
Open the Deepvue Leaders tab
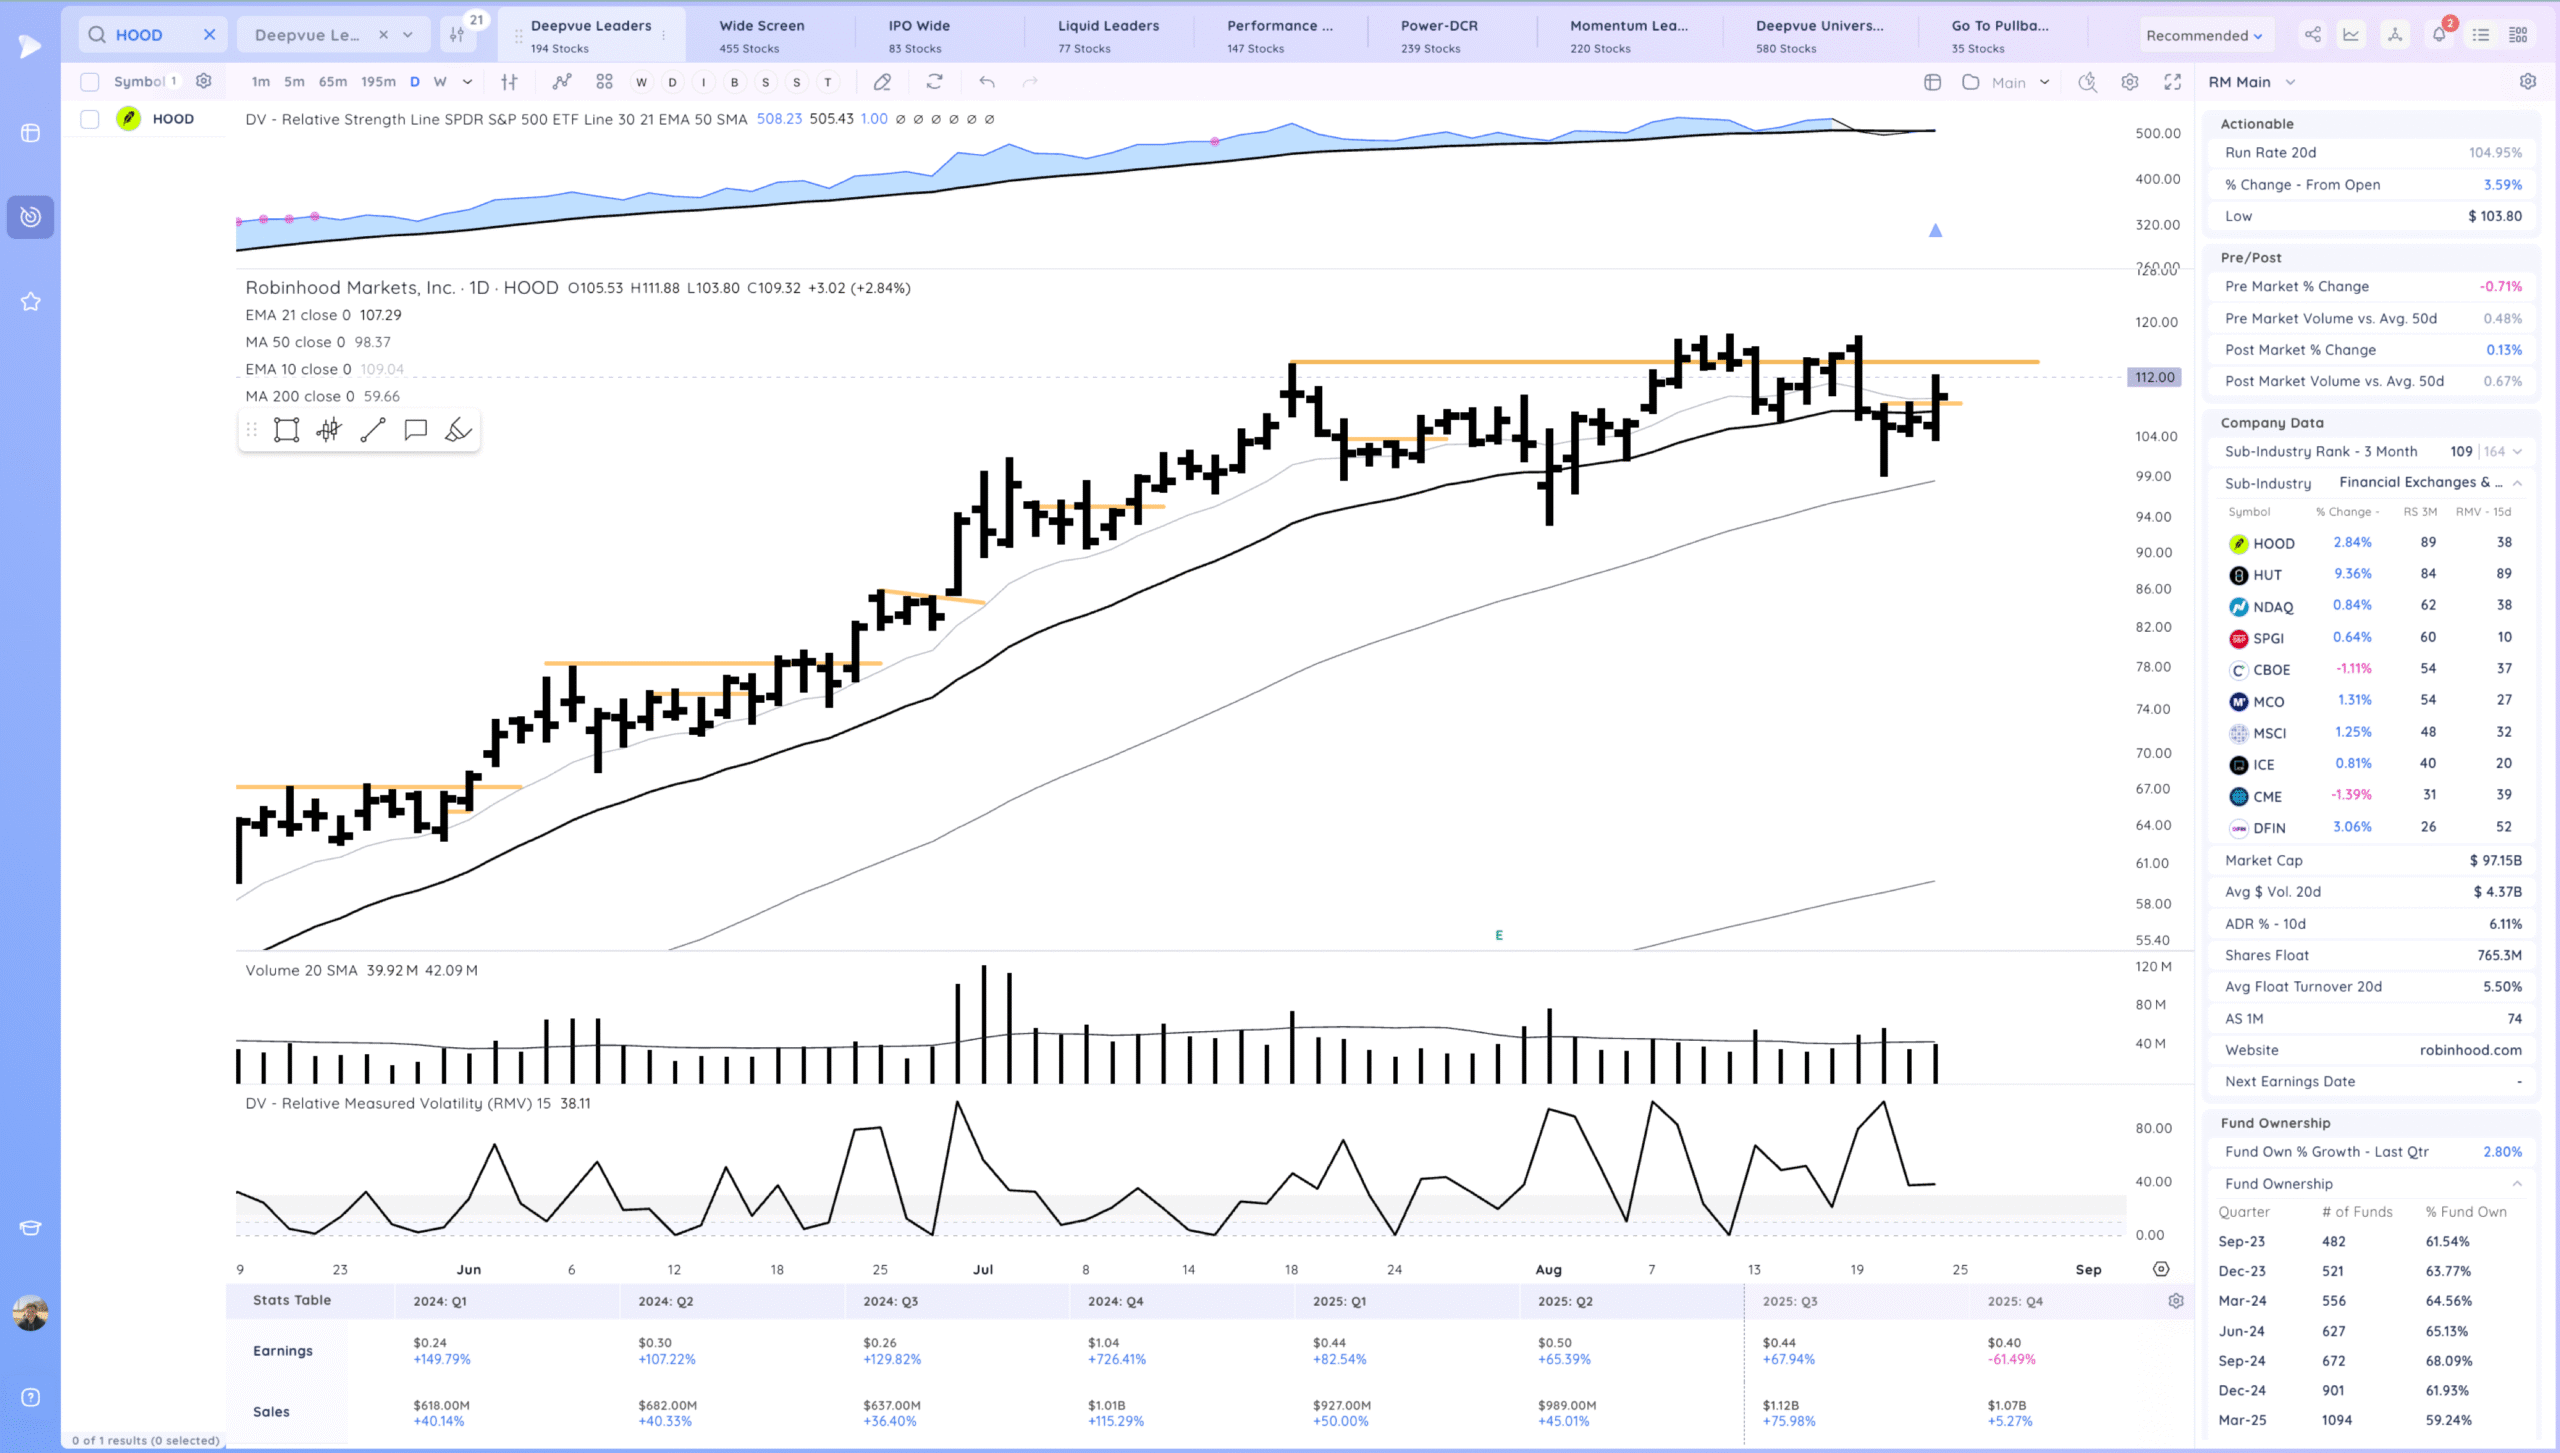click(591, 35)
